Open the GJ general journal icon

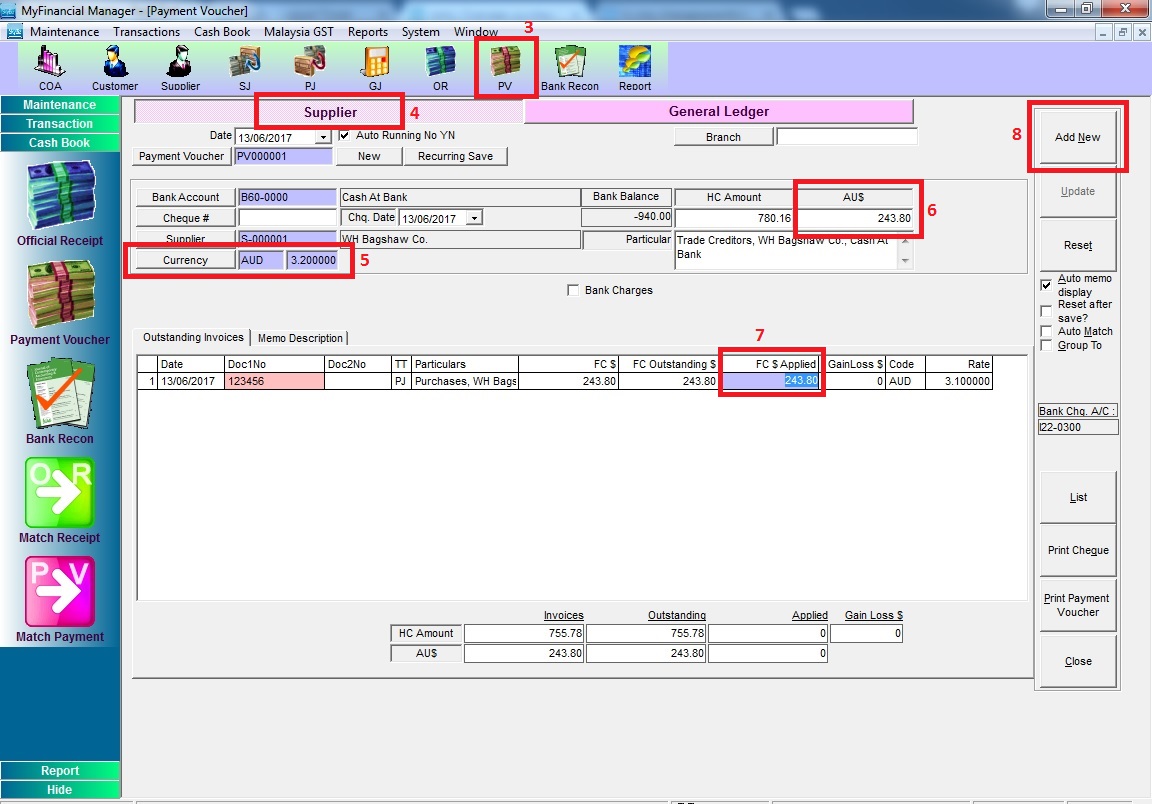coord(375,66)
